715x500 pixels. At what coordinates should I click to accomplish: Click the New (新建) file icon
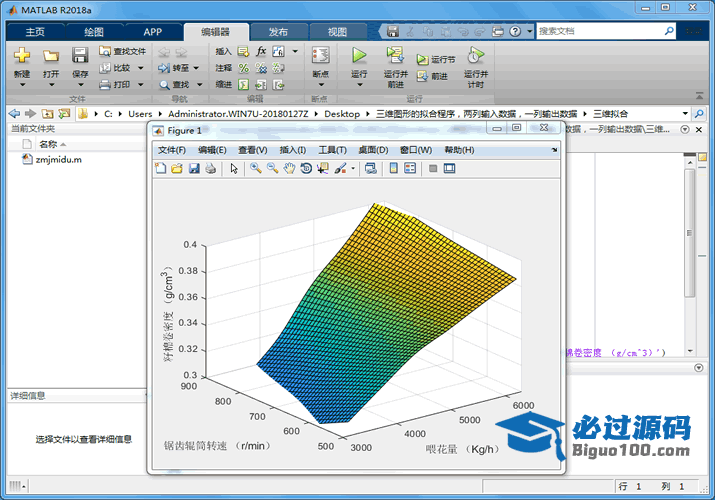(x=21, y=56)
